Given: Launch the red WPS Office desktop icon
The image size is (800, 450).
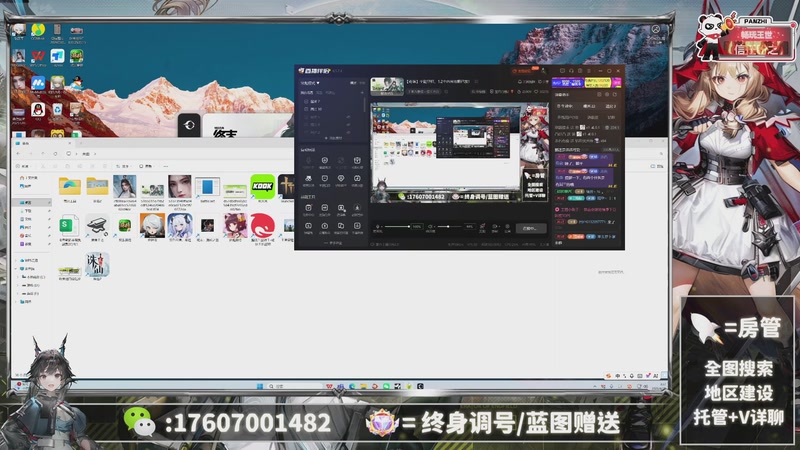Looking at the screenshot, I should pyautogui.click(x=38, y=54).
